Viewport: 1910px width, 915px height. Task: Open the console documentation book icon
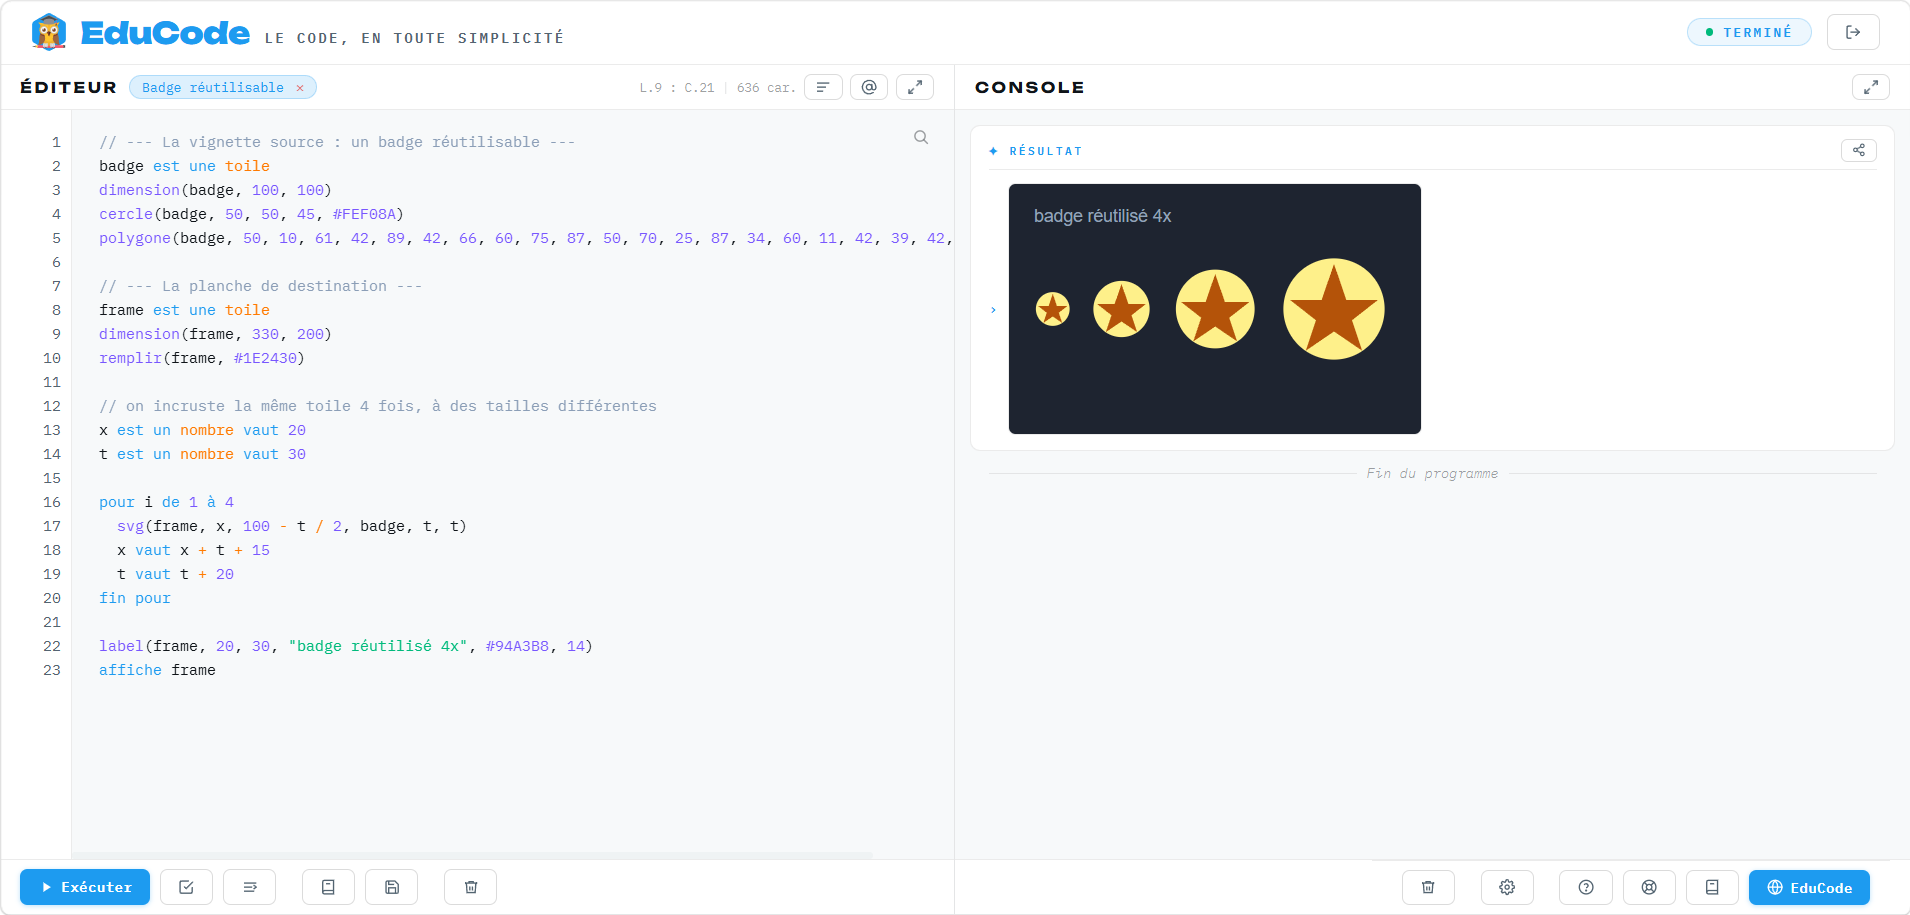(1712, 887)
